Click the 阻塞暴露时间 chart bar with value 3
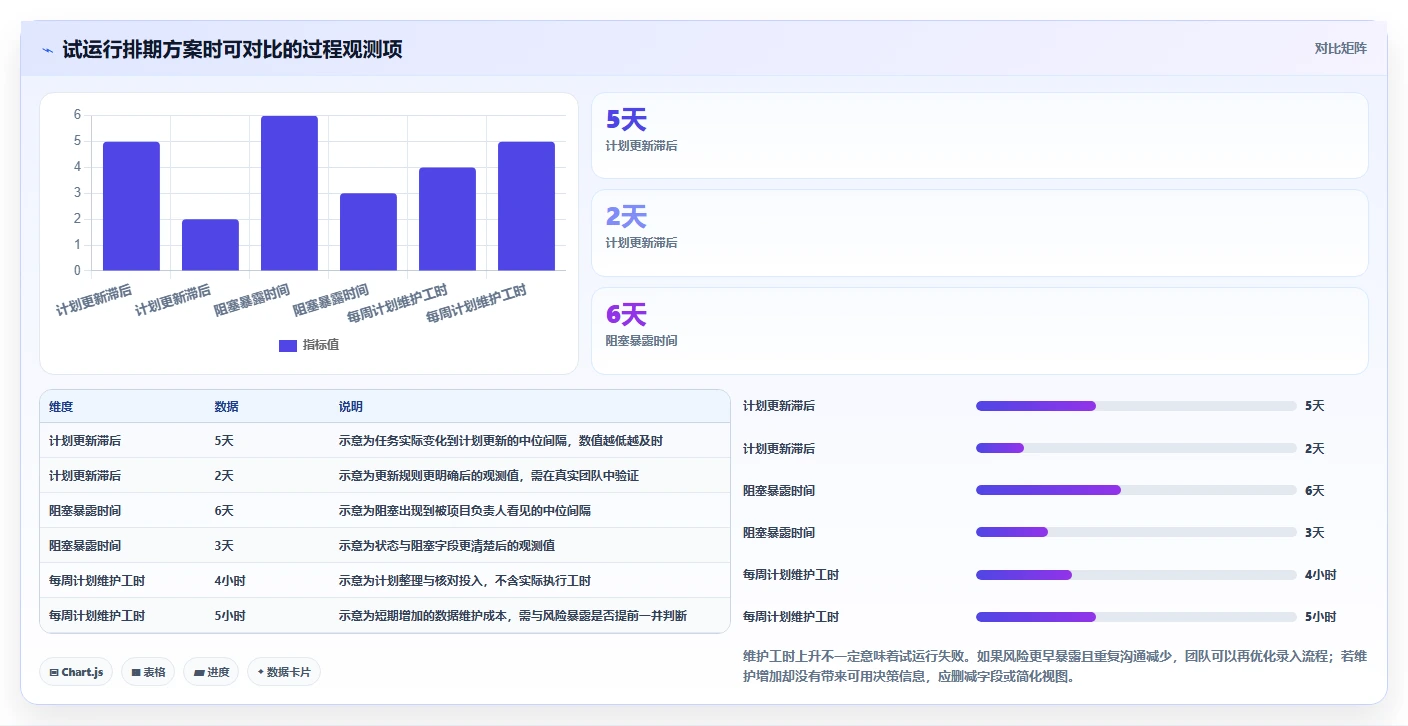Image resolution: width=1408 pixels, height=726 pixels. 368,232
